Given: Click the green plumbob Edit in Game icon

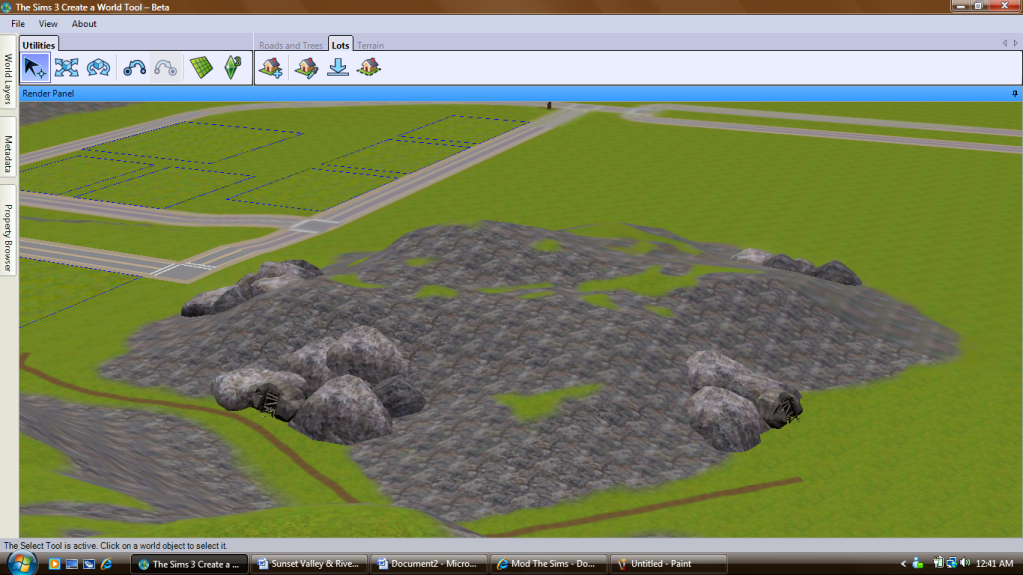Looking at the screenshot, I should click(x=233, y=68).
